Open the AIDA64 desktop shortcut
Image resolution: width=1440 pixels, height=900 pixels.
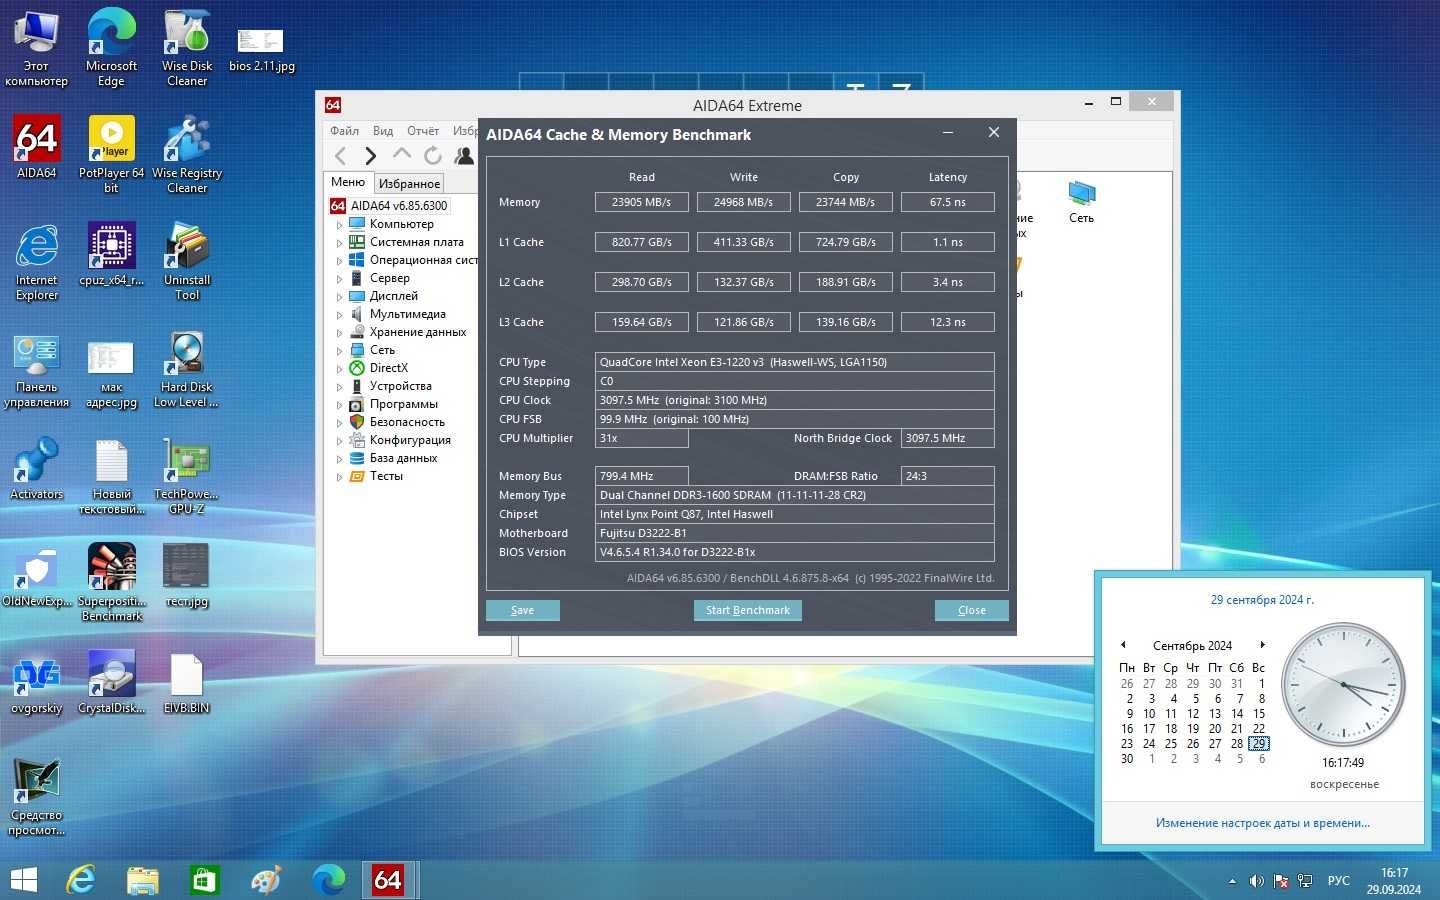[37, 147]
